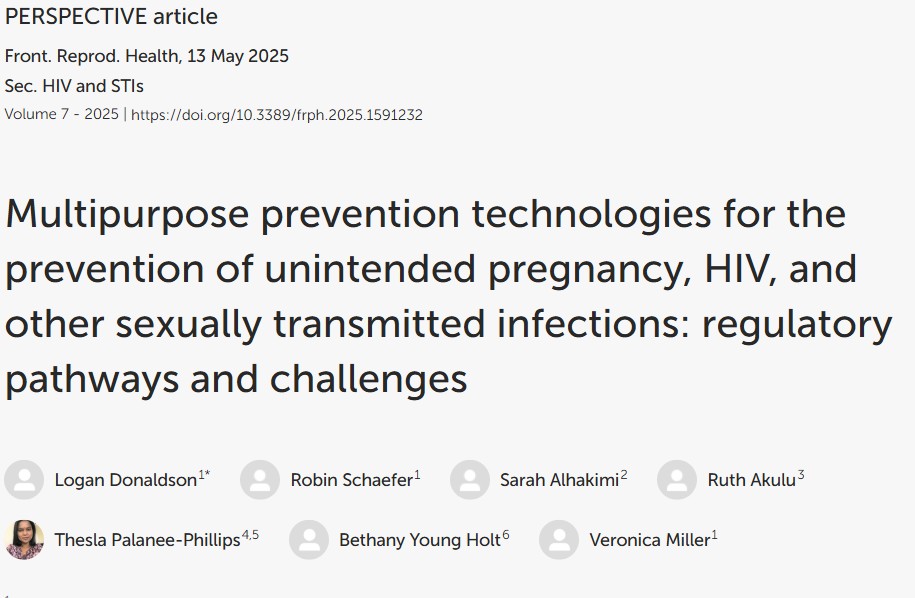Open the article DOI link
This screenshot has width=915, height=598.
277,115
